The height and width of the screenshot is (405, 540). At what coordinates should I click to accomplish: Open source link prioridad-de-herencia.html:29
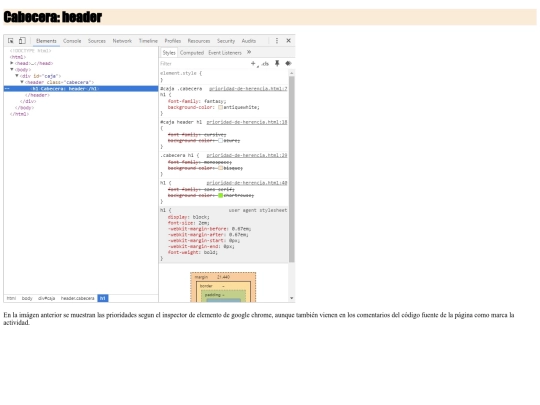click(247, 155)
